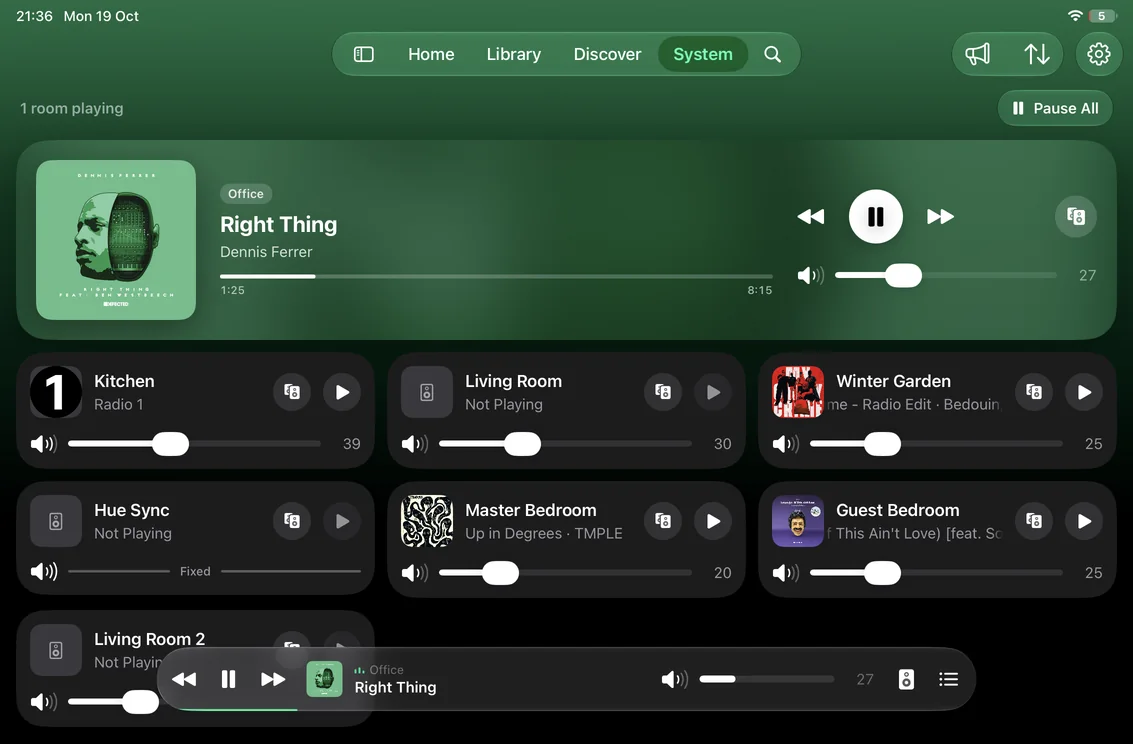Image resolution: width=1133 pixels, height=744 pixels.
Task: Open the Home tab
Action: pos(431,54)
